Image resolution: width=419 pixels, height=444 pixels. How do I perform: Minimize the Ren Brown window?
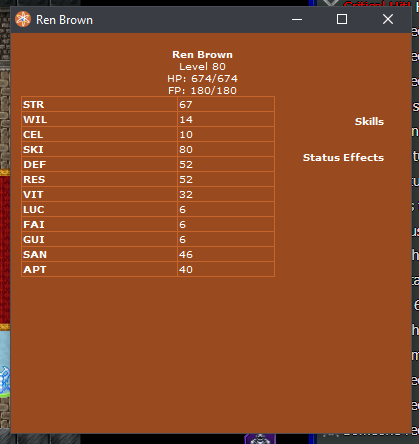click(297, 19)
